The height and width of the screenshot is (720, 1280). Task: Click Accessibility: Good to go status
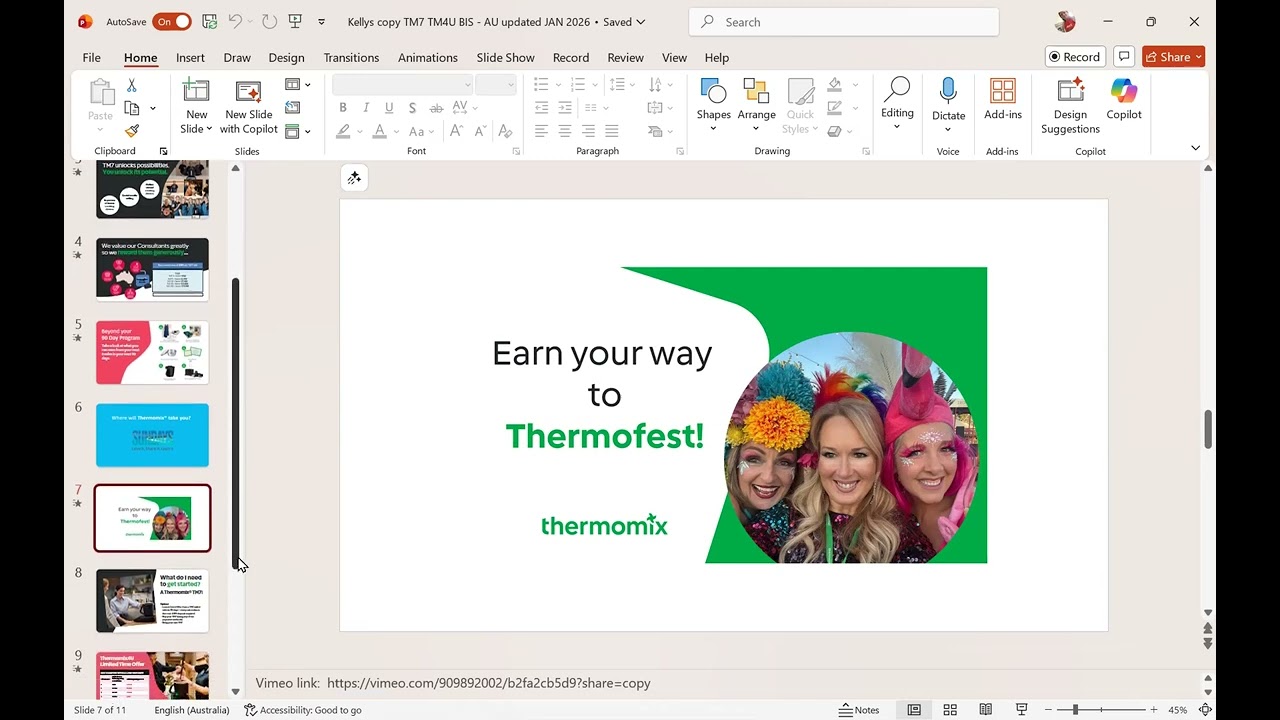click(303, 710)
